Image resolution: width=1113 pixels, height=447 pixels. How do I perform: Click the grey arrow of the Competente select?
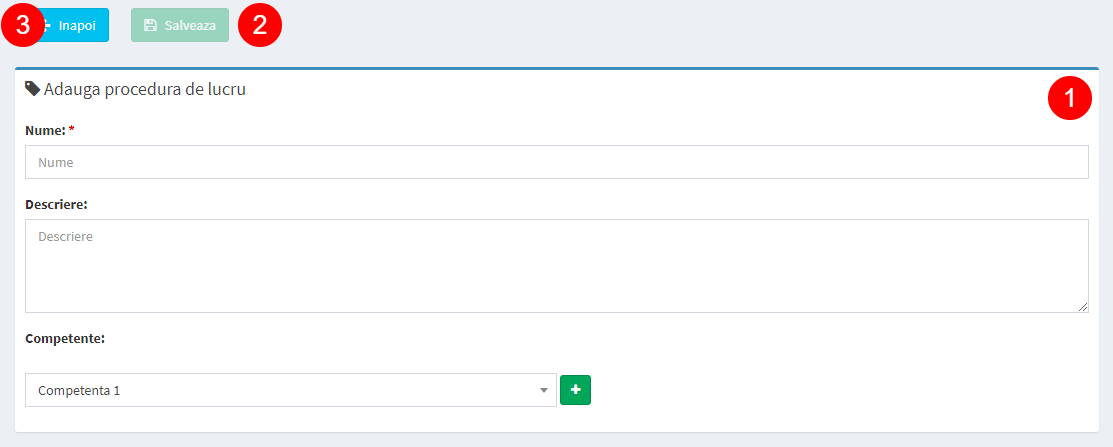[544, 390]
